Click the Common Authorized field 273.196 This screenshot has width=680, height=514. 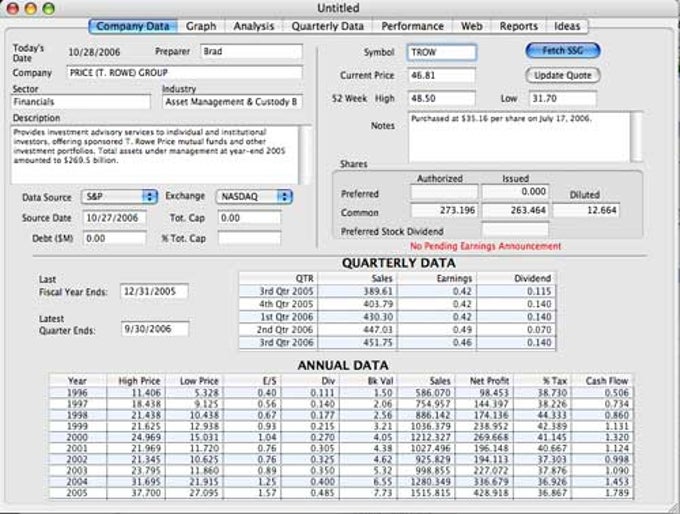coord(444,210)
